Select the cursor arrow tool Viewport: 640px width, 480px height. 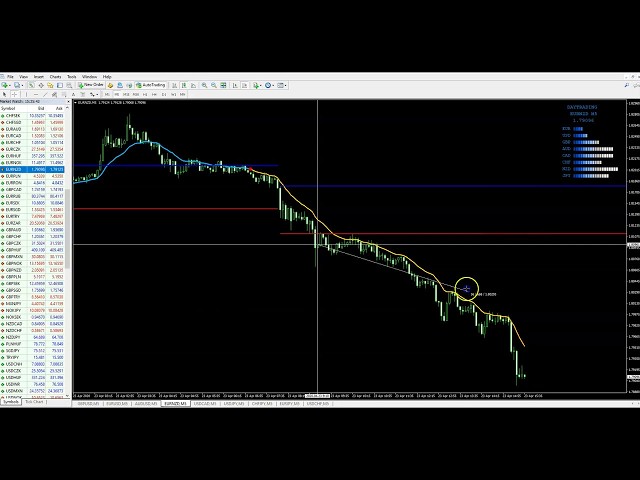point(4,94)
